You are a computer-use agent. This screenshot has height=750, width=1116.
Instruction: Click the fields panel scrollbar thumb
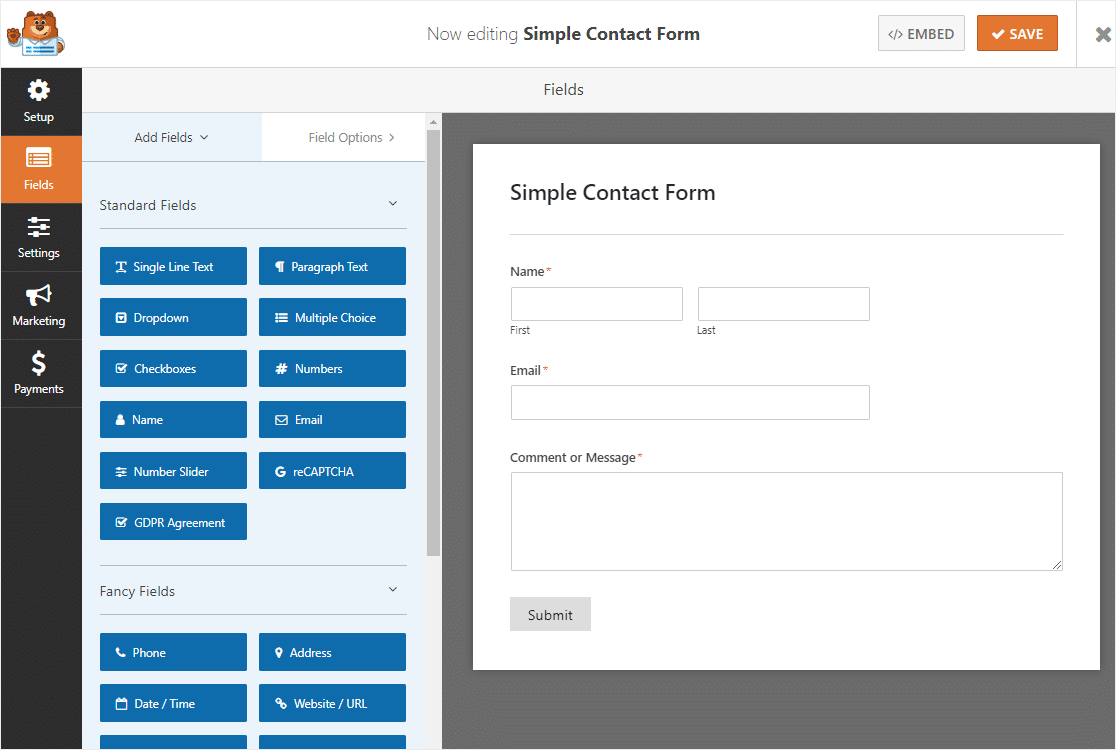(433, 342)
